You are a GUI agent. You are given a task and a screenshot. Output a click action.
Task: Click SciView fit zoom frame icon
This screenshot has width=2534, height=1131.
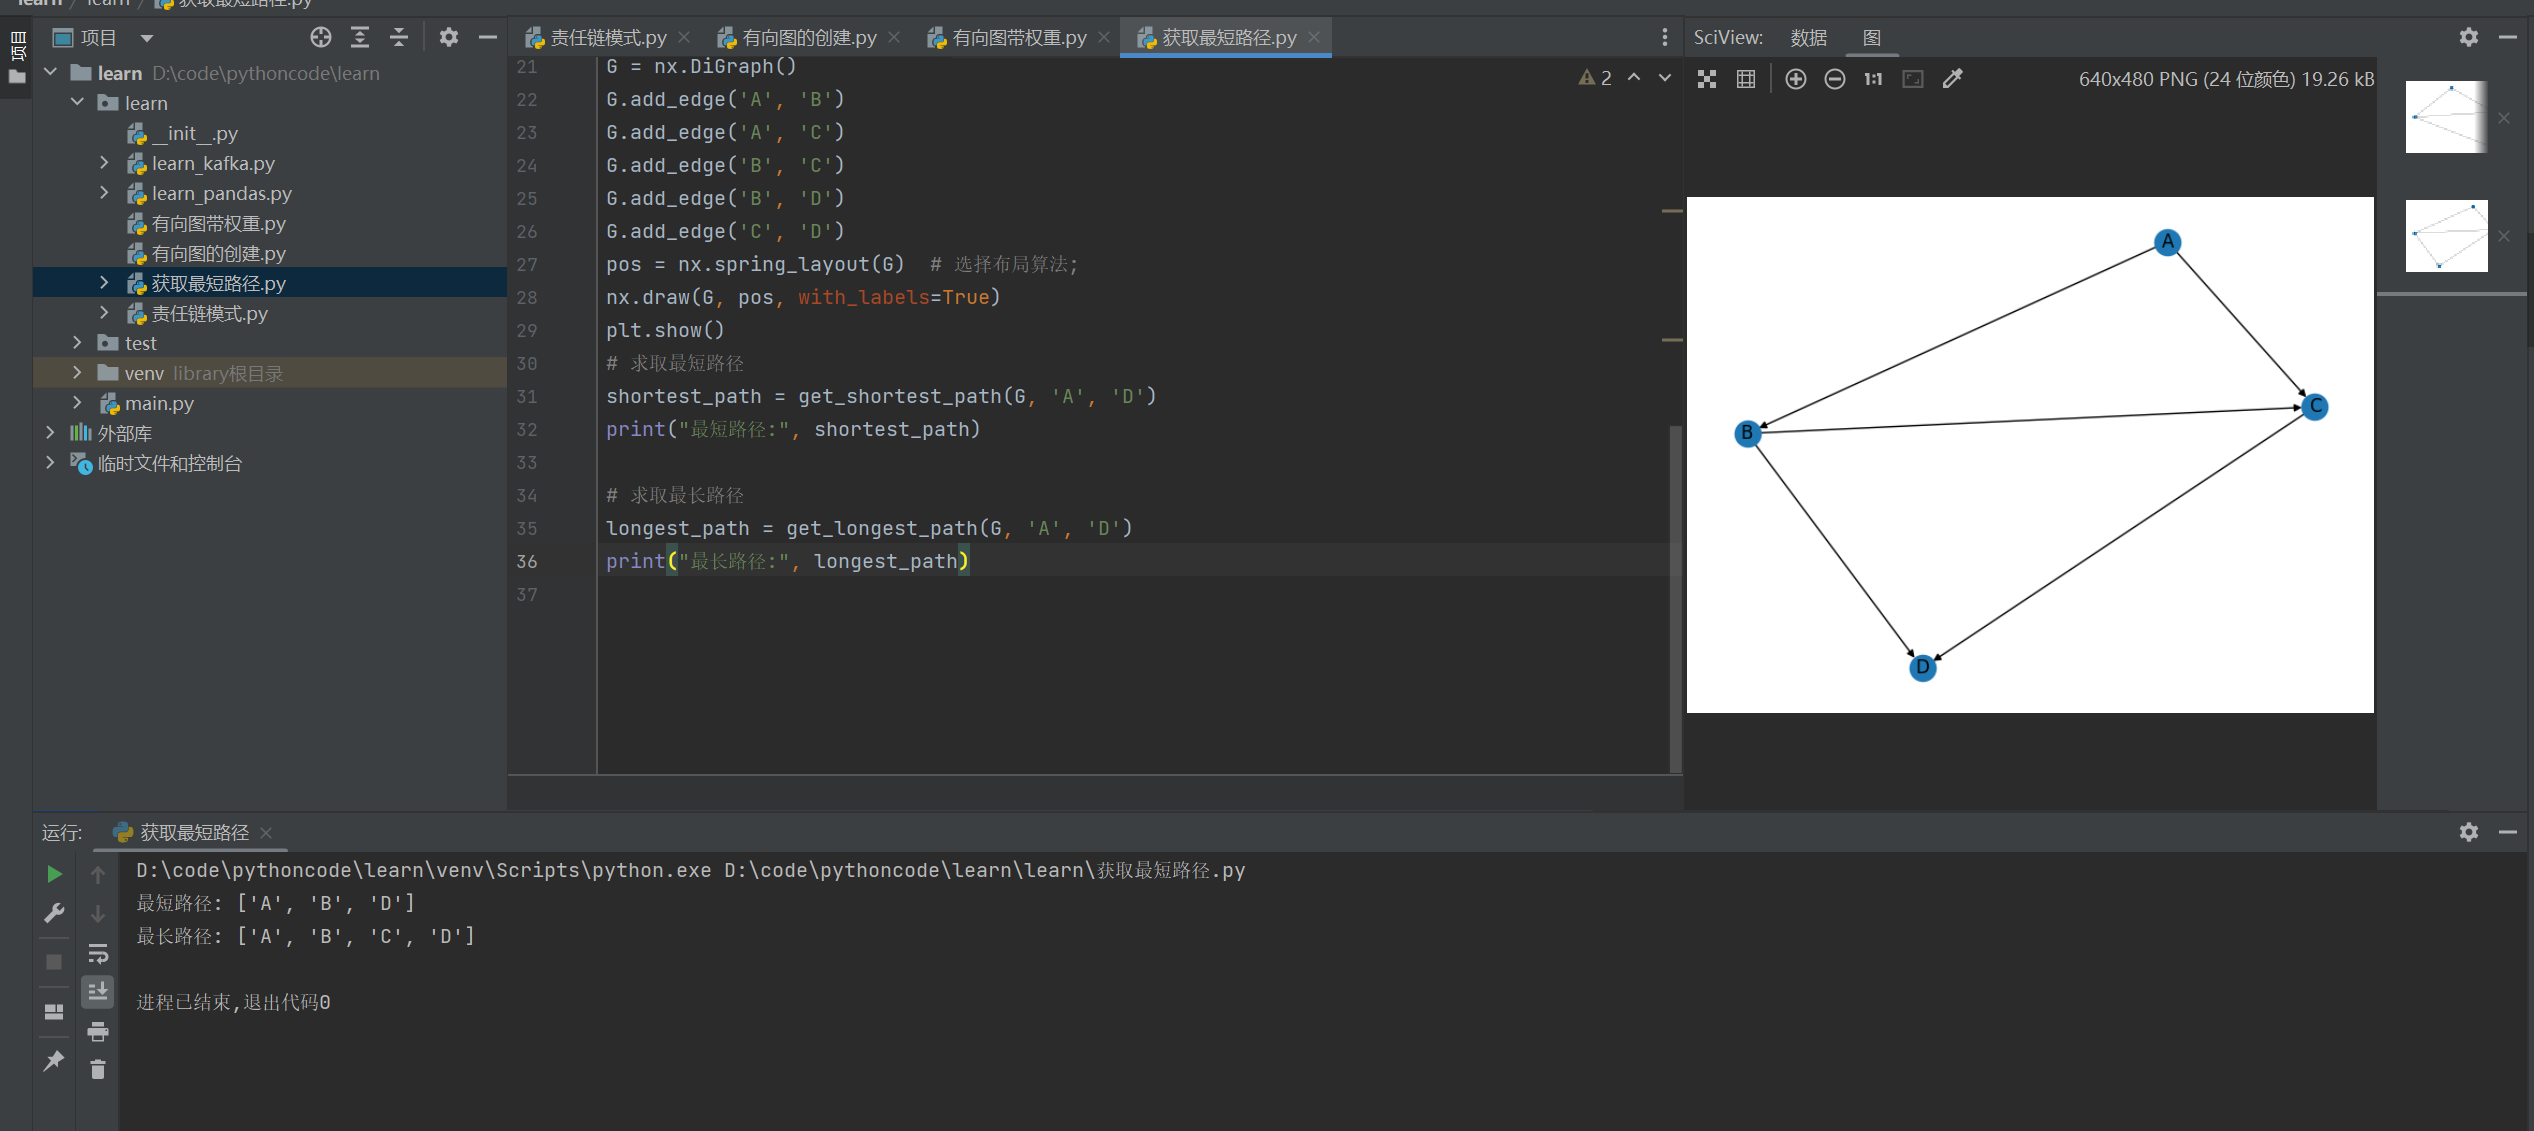1913,79
